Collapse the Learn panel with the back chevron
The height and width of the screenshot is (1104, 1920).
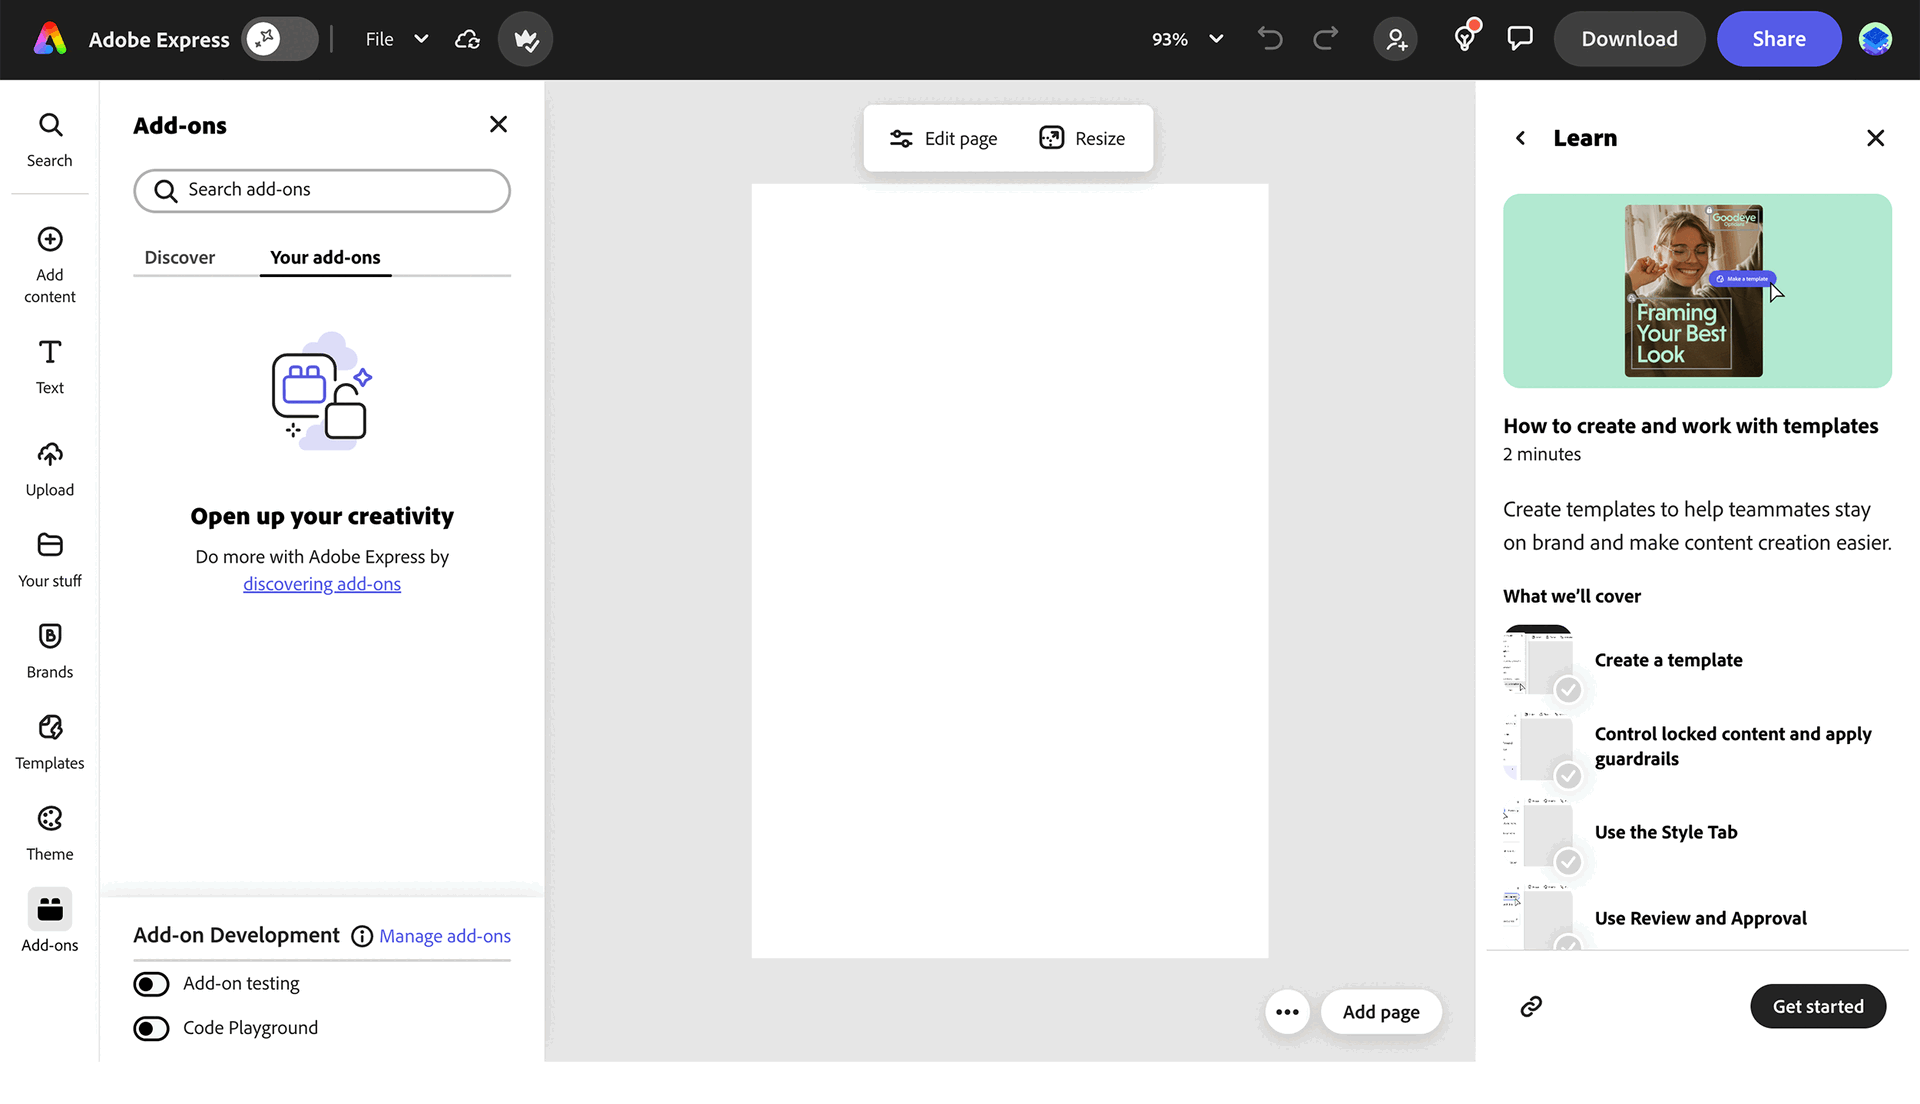(1520, 138)
